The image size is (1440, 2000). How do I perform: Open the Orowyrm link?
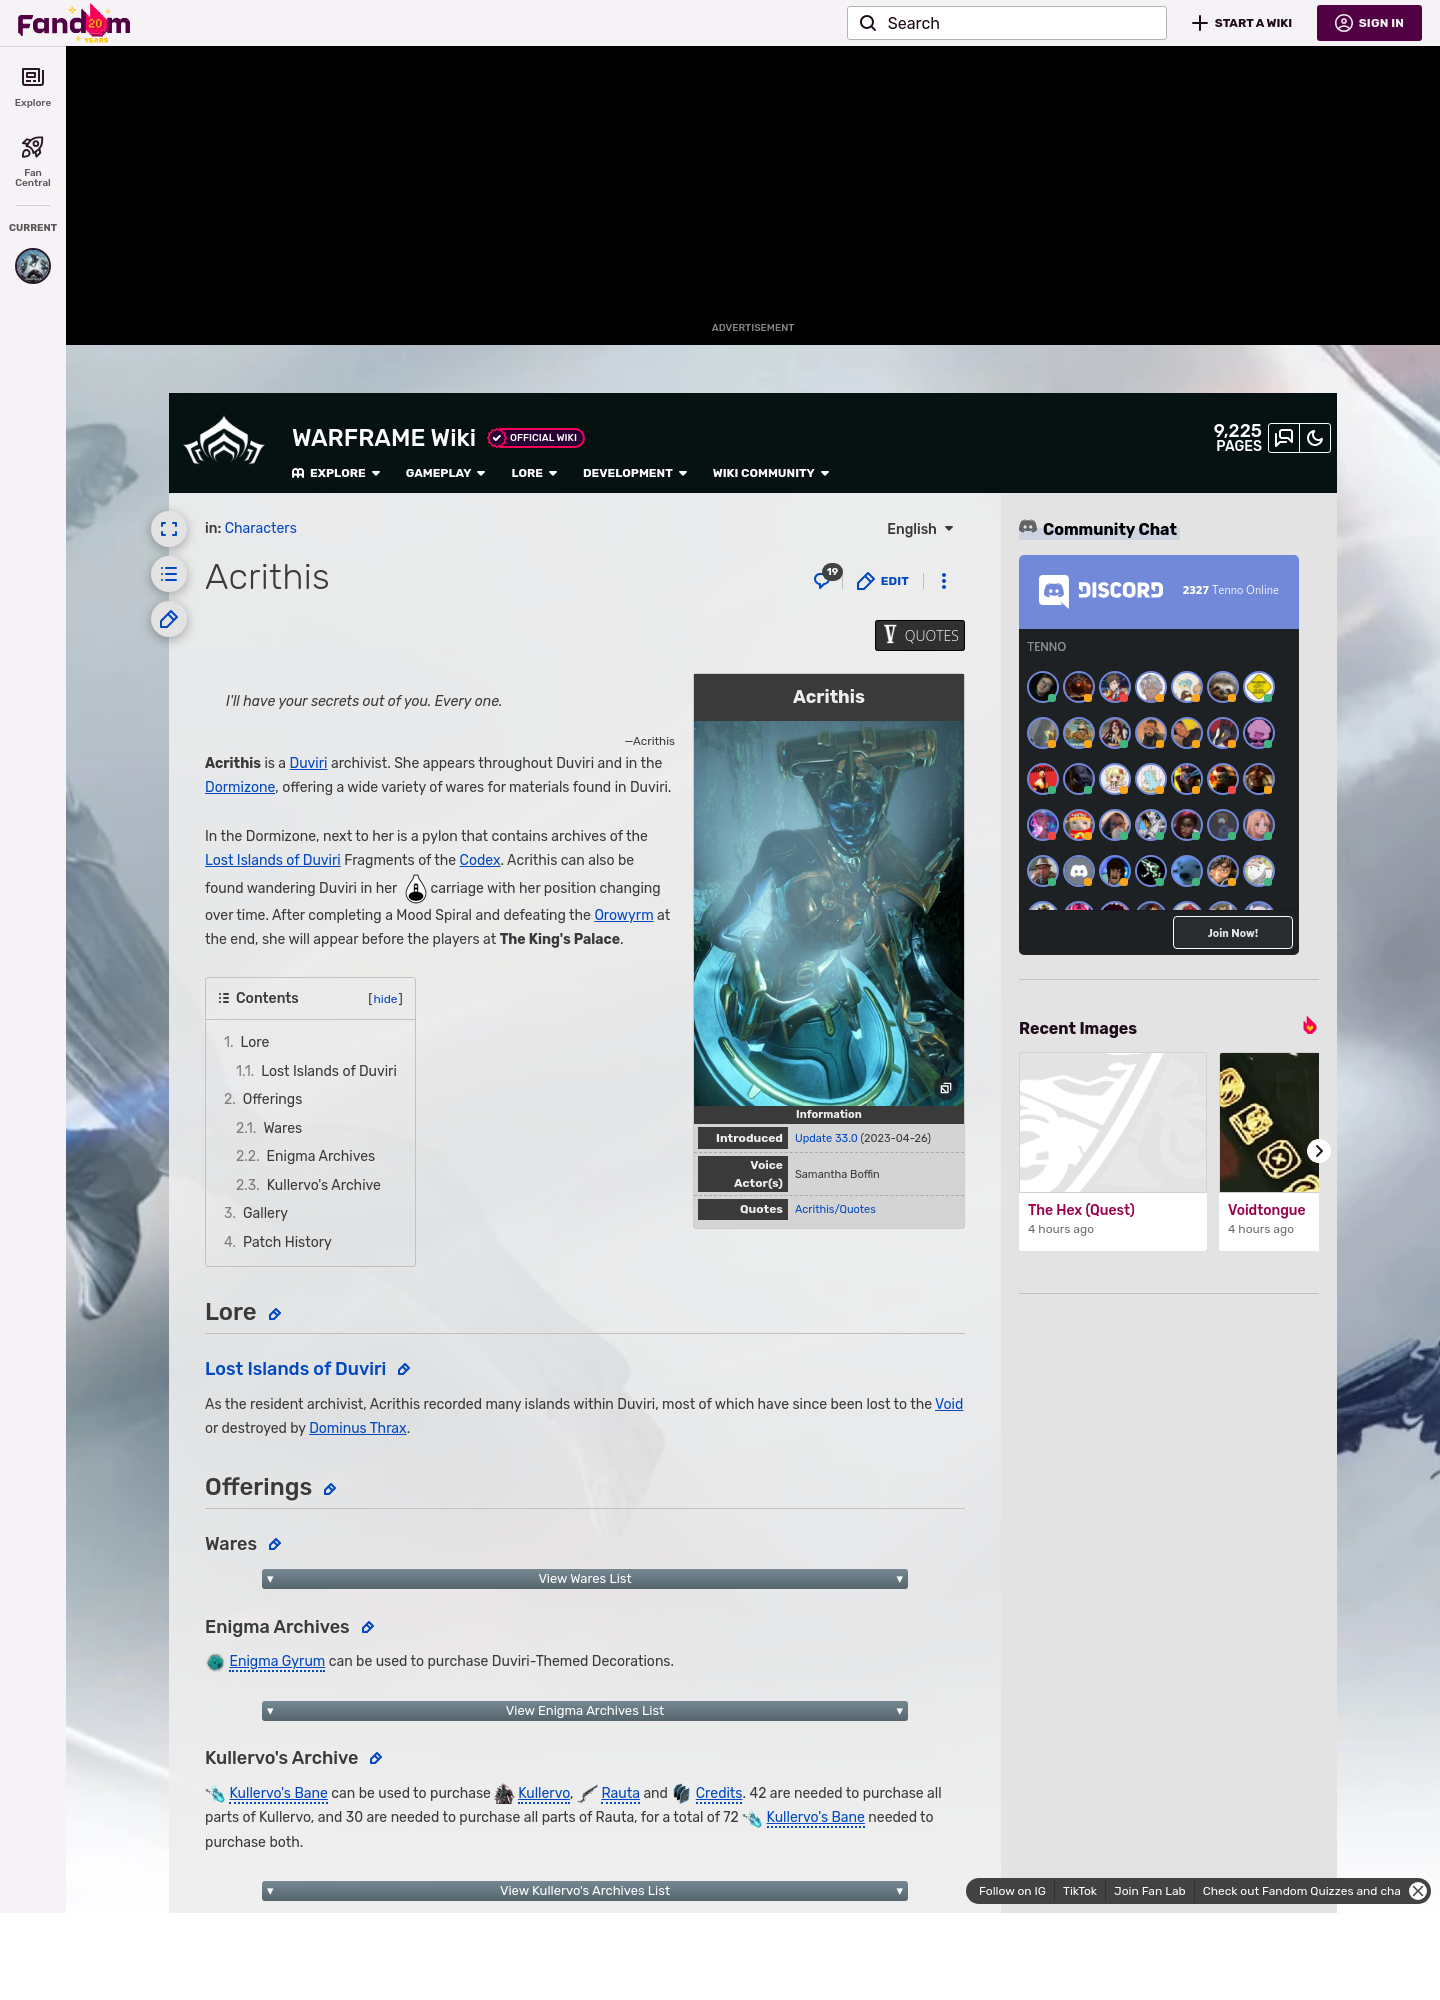pyautogui.click(x=624, y=915)
